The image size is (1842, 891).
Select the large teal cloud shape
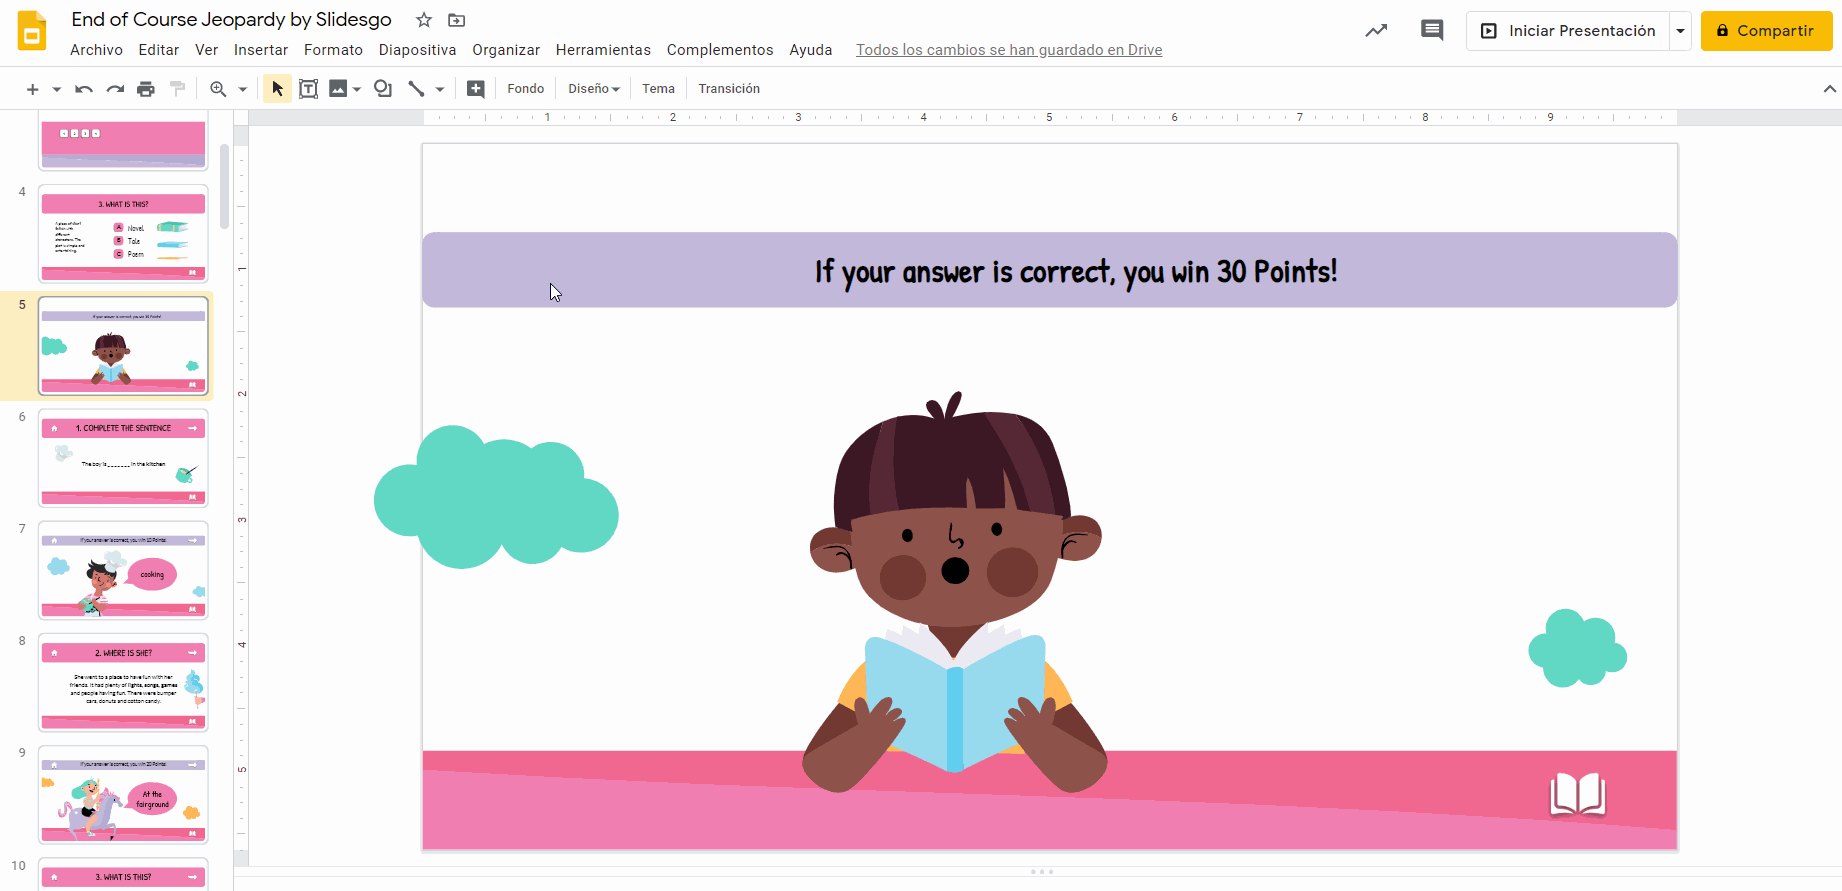(496, 497)
